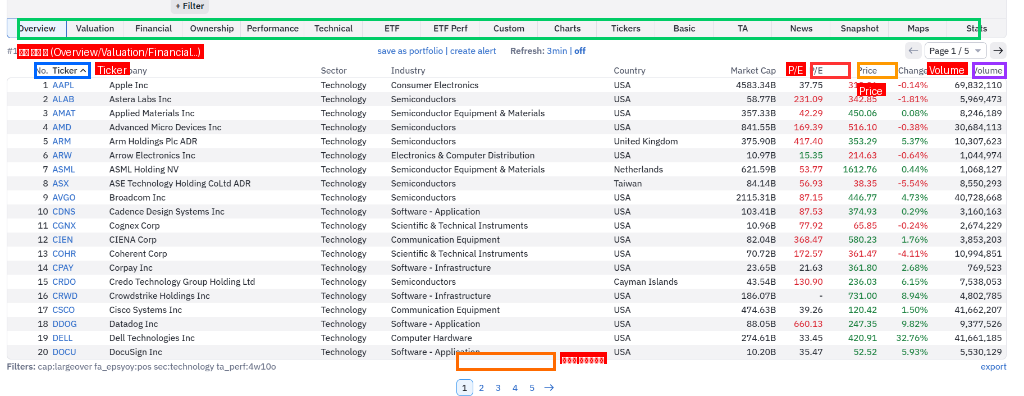
Task: Click the bottom pagination next arrow
Action: [x=549, y=388]
